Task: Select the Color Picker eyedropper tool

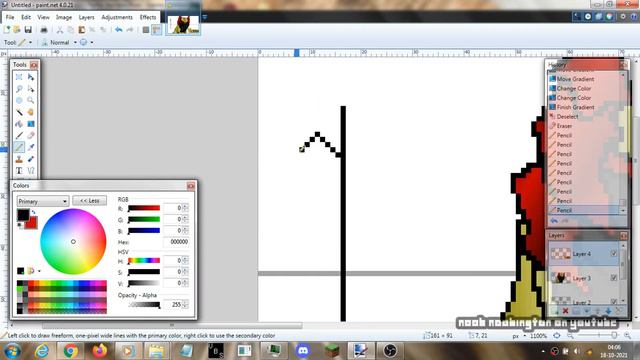Action: pos(31,147)
